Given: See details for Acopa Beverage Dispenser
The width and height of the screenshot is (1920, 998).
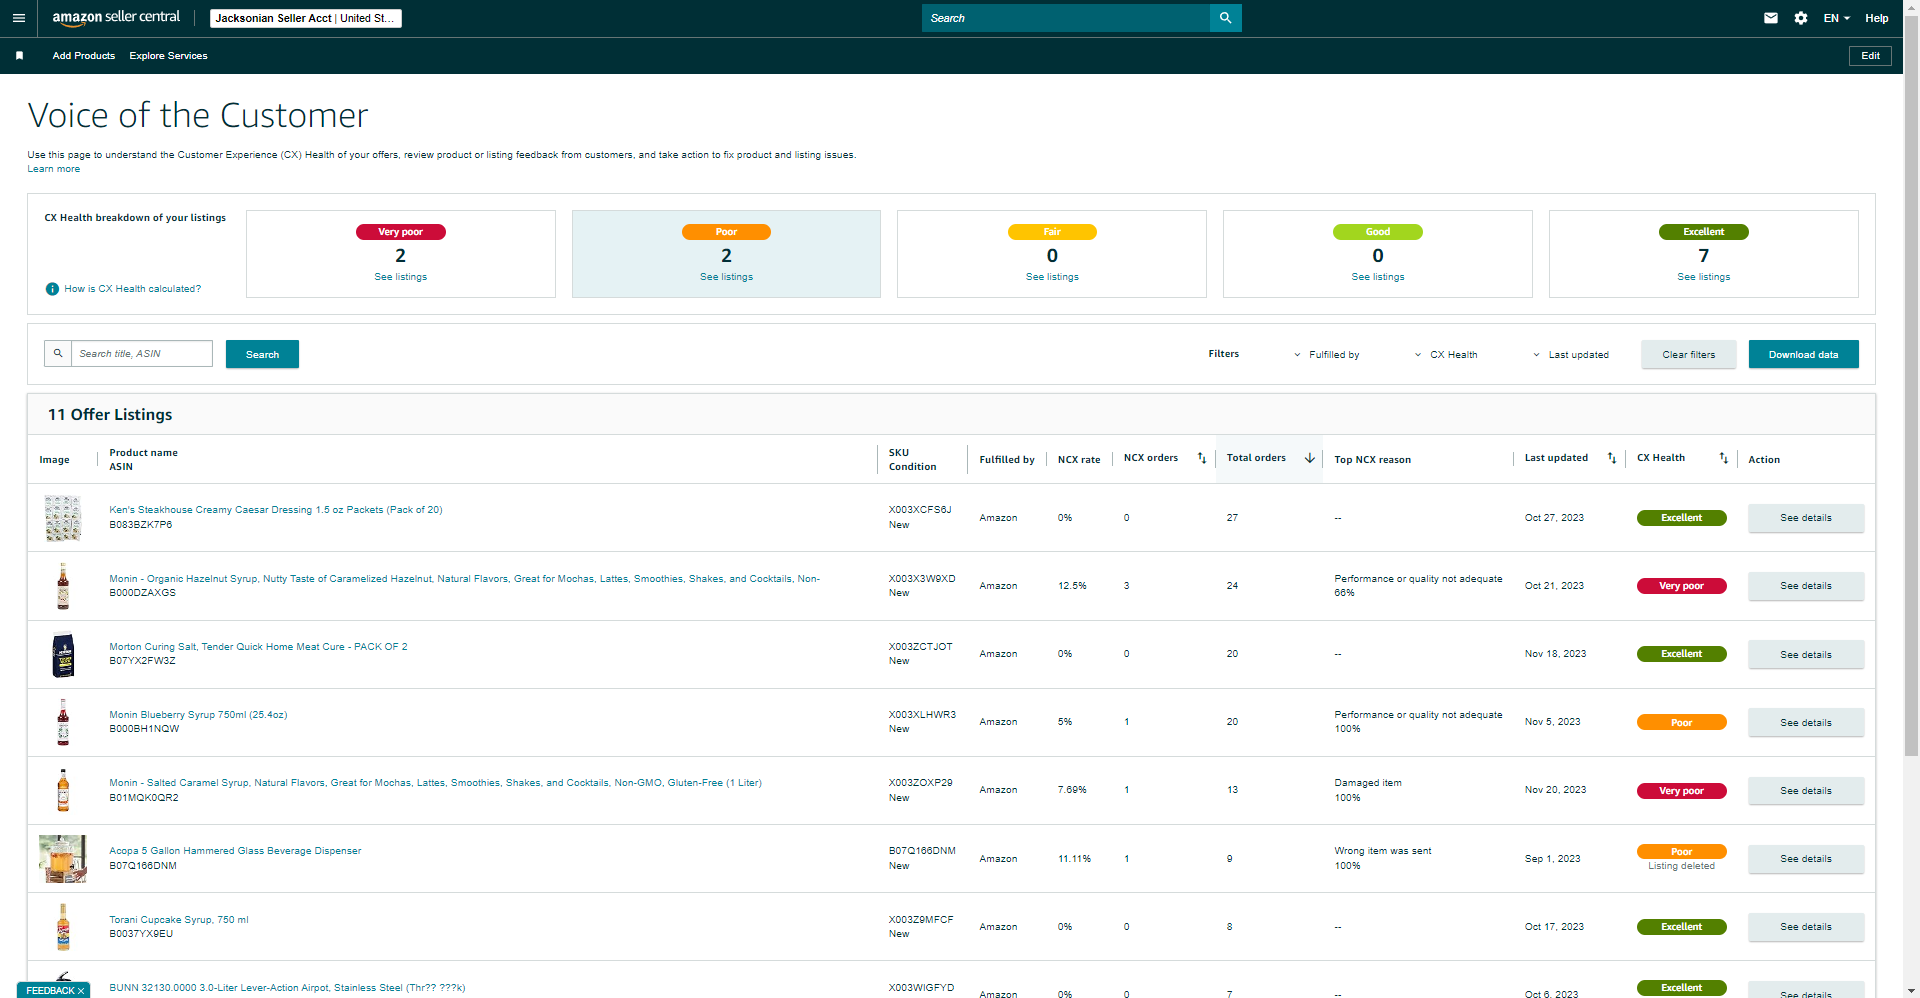Looking at the screenshot, I should coord(1806,859).
